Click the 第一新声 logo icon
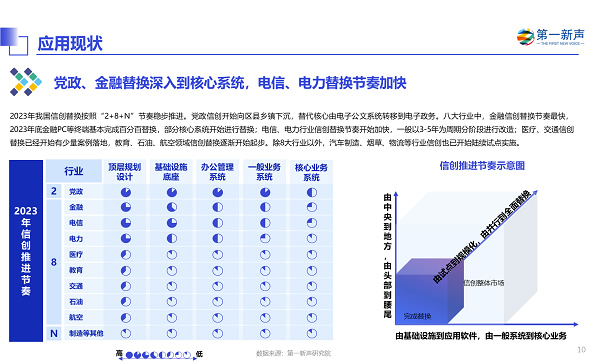The width and height of the screenshot is (600, 363). tap(525, 37)
